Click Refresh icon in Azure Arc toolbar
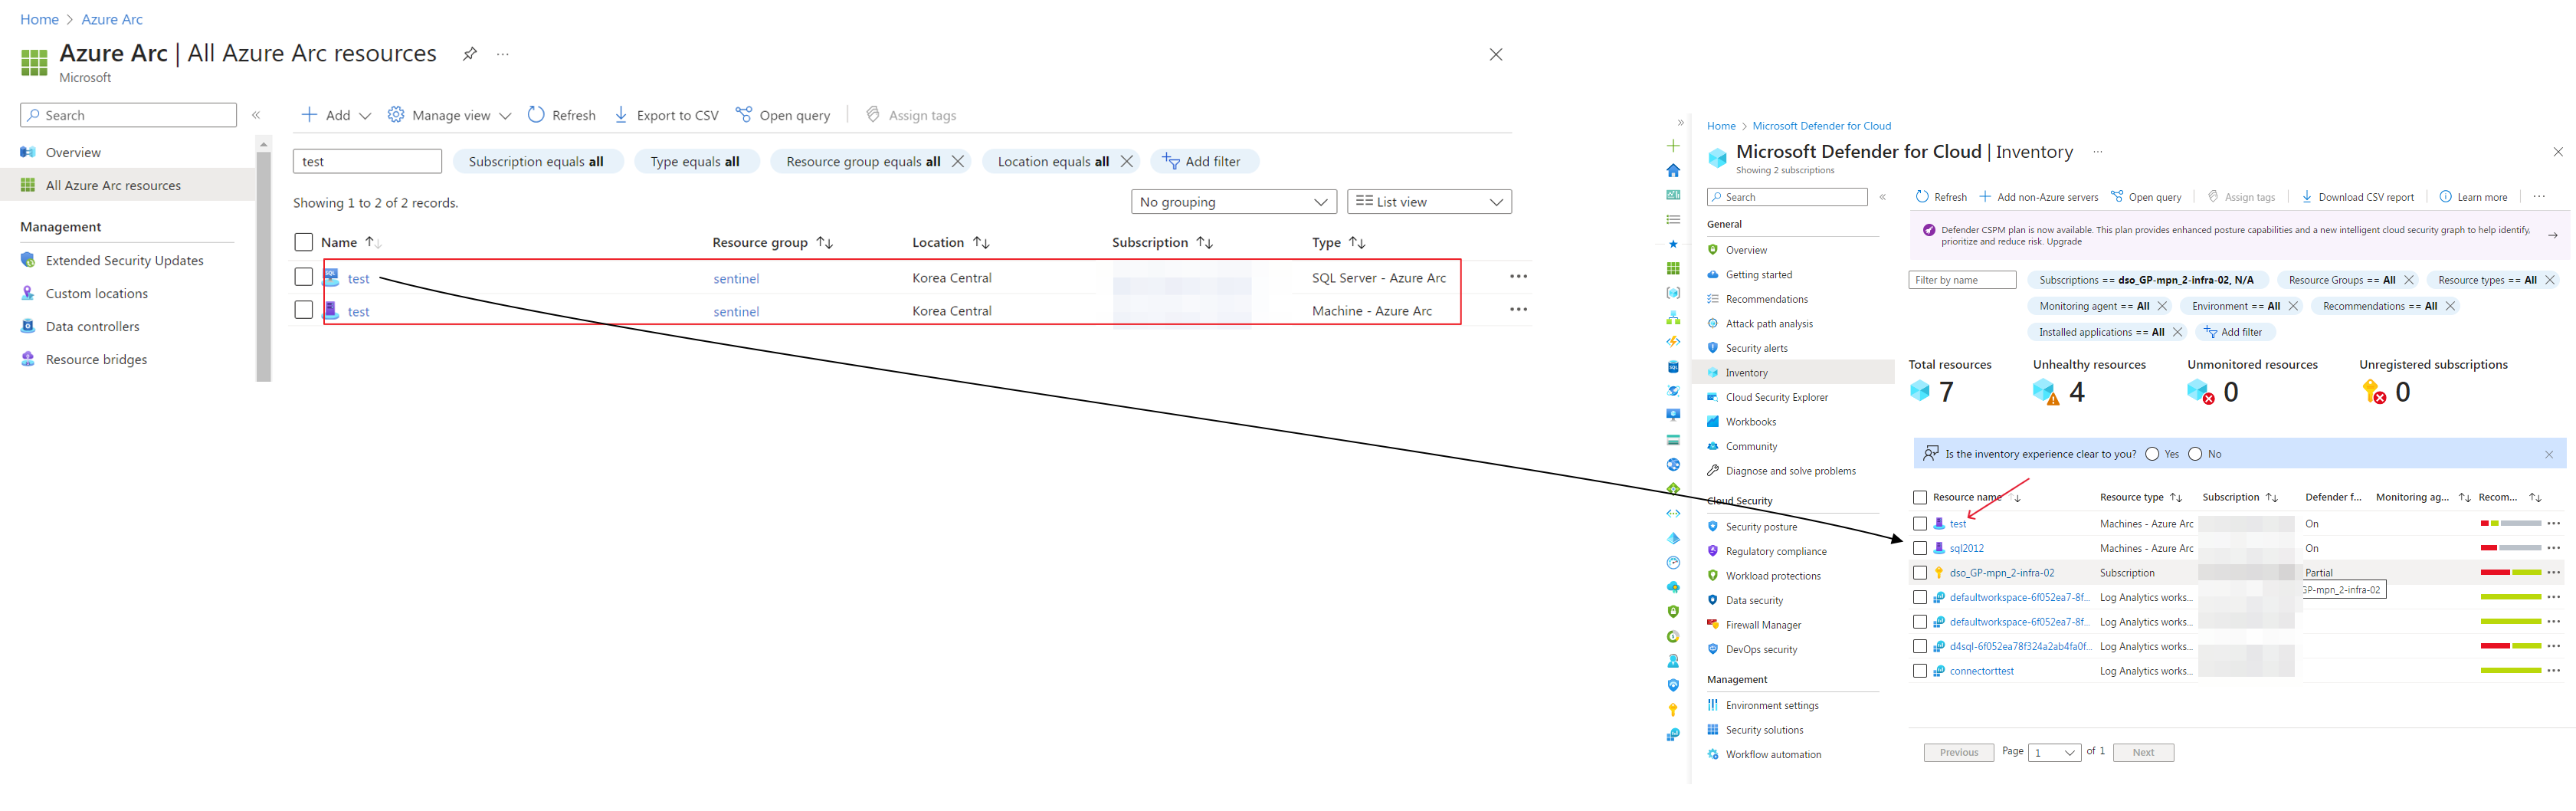The height and width of the screenshot is (811, 2576). 536,115
